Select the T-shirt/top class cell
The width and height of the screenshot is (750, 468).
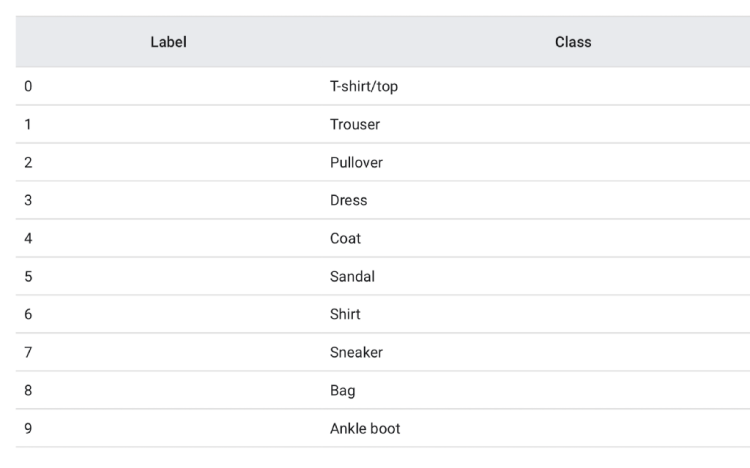coord(364,86)
